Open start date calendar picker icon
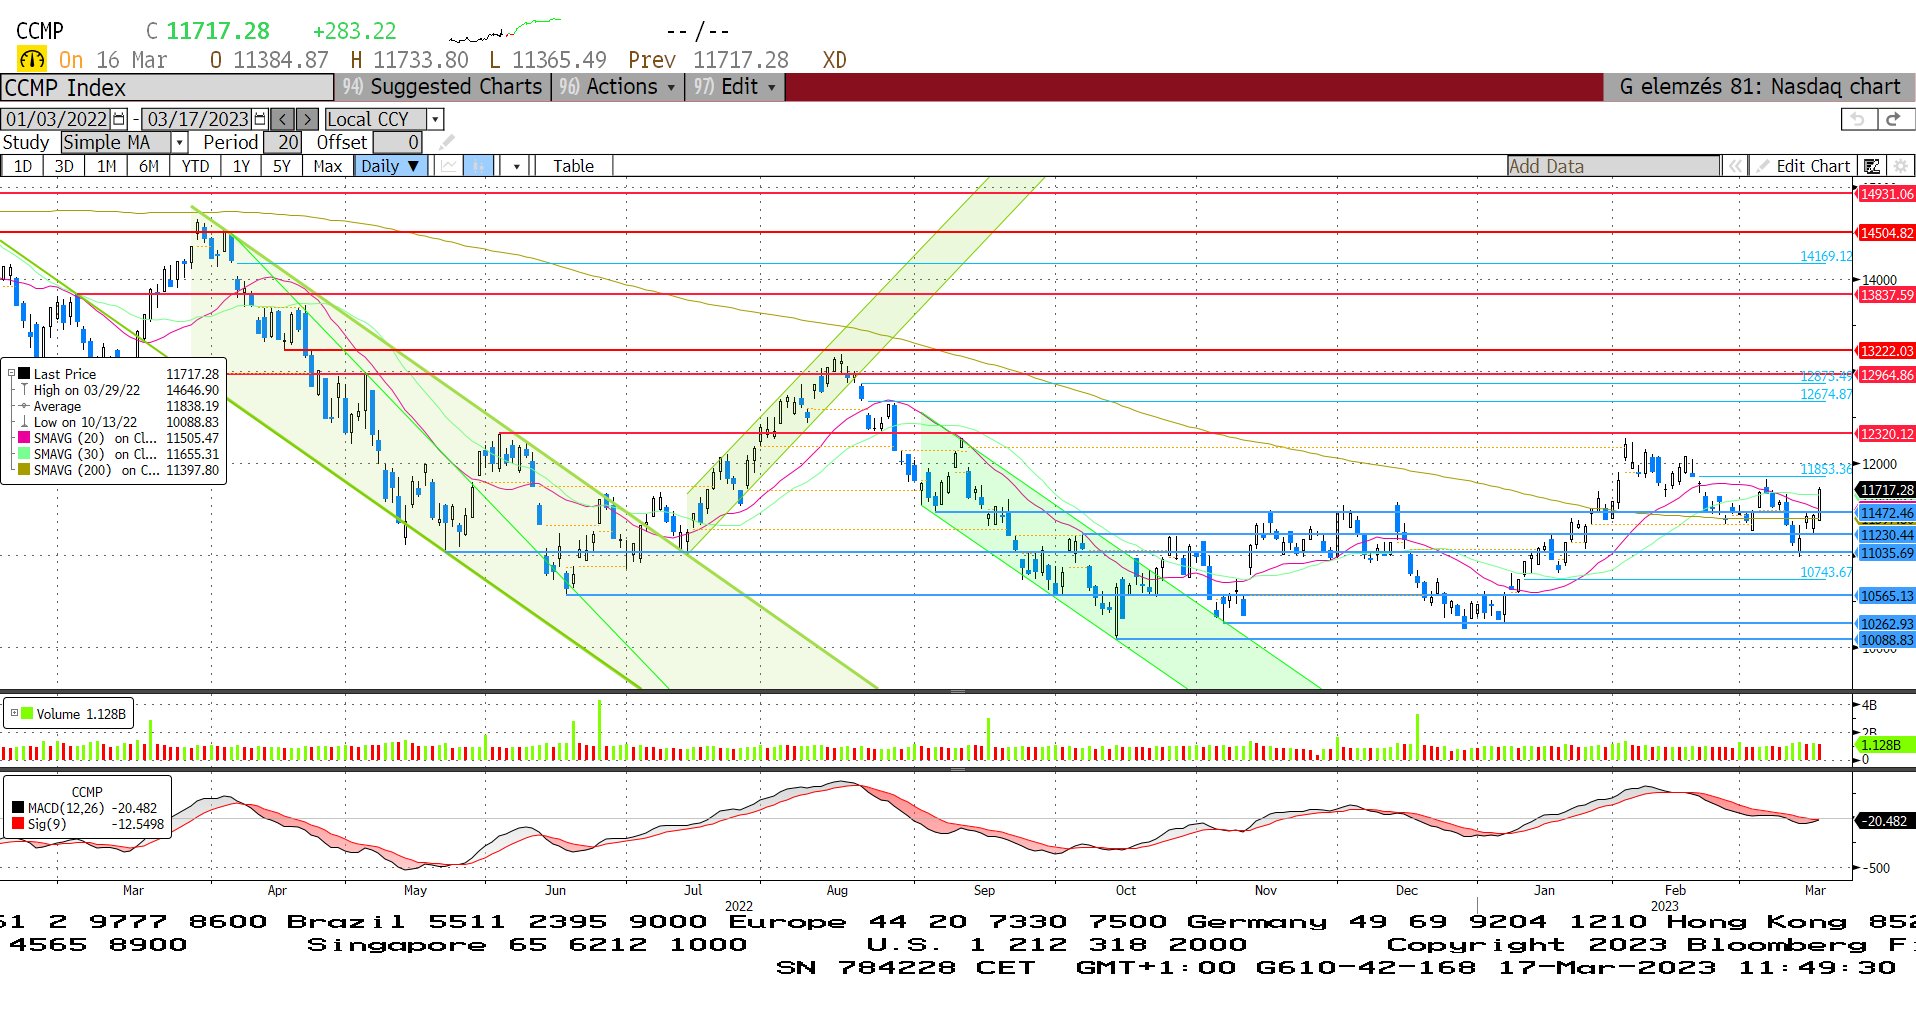The image size is (1916, 1023). coord(119,119)
